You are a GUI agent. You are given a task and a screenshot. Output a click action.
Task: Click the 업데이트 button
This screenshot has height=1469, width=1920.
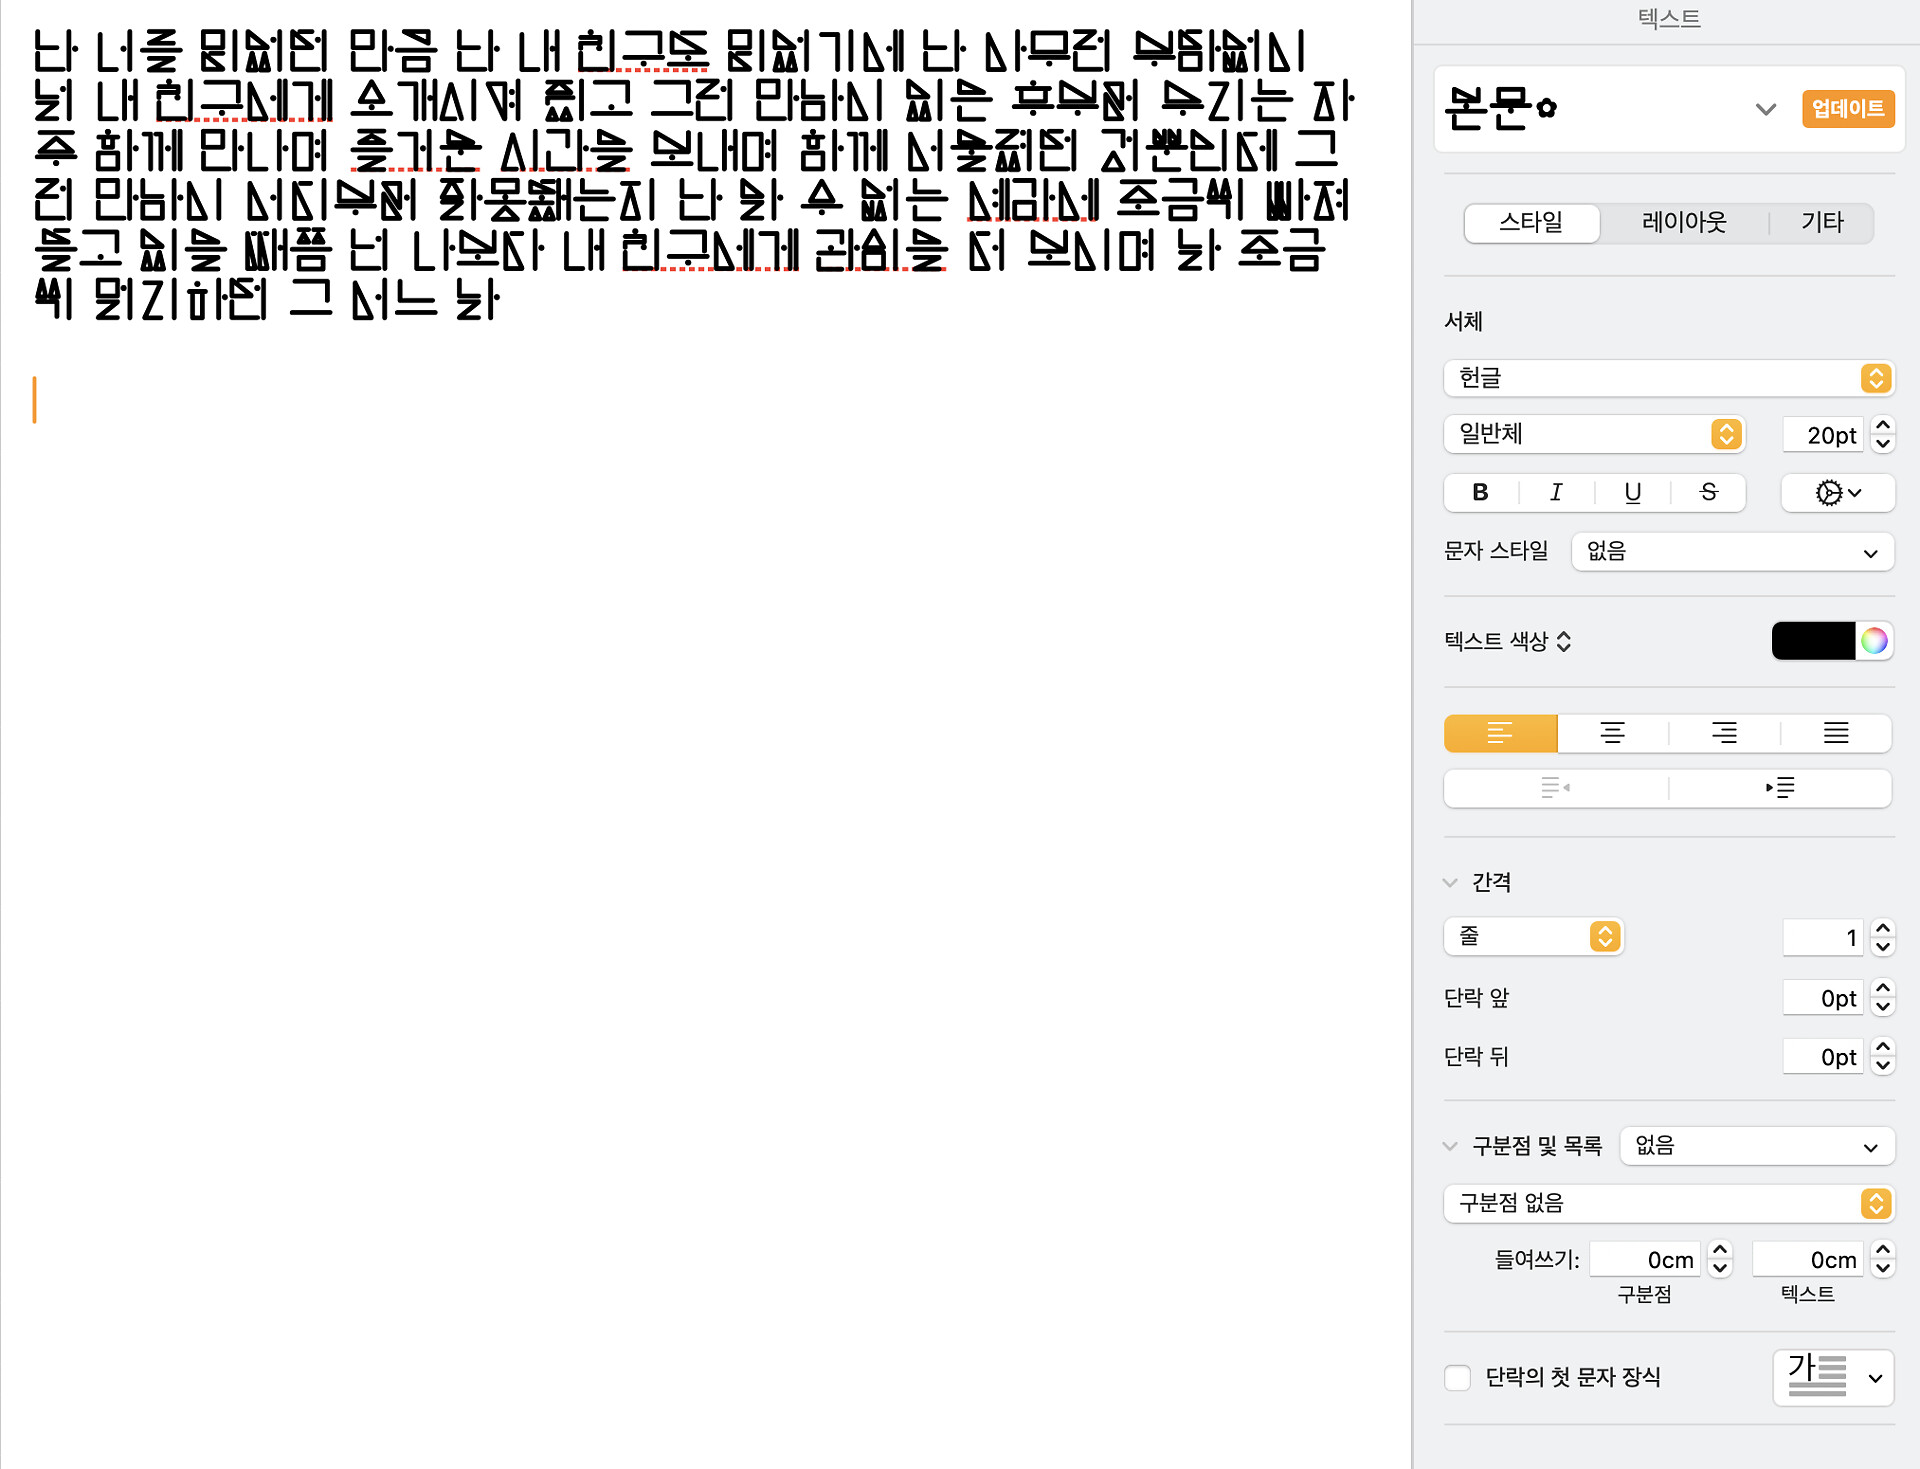tap(1848, 108)
